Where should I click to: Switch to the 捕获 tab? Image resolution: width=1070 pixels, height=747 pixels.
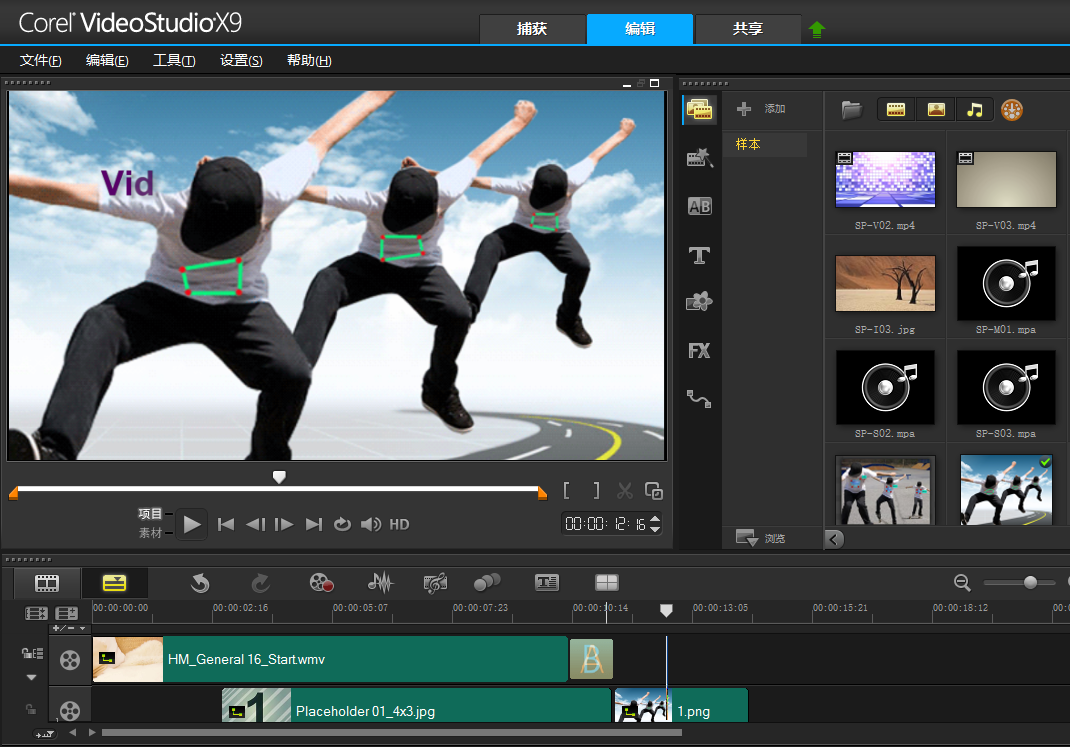pos(532,29)
